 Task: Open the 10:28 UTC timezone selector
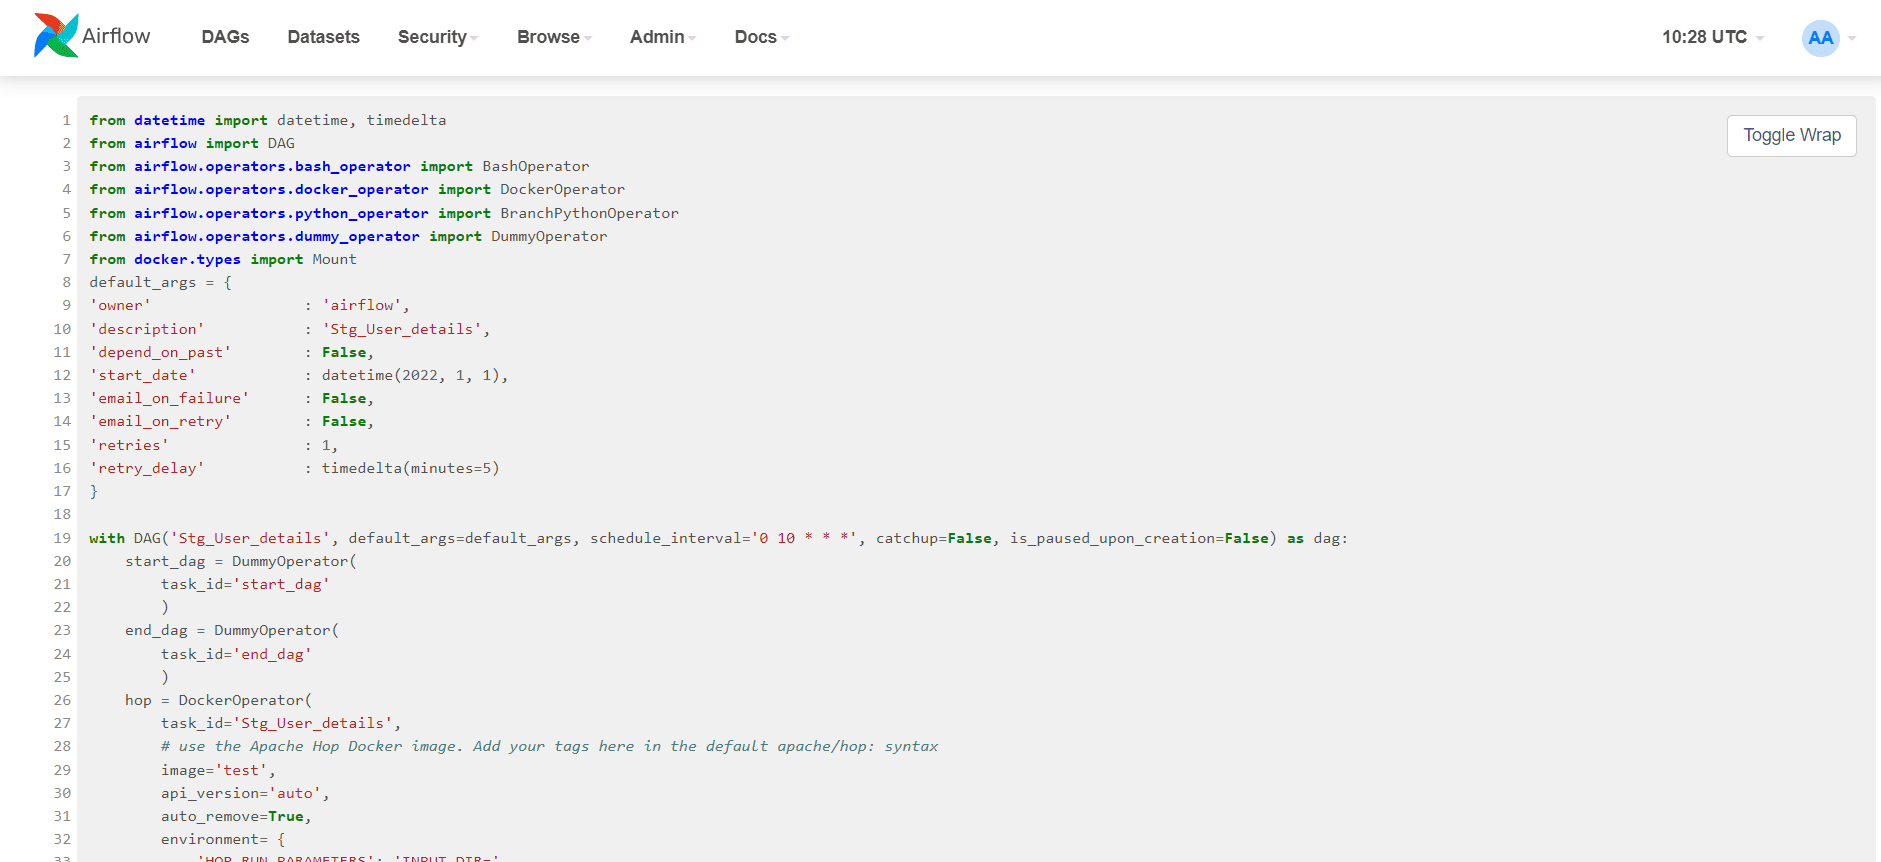(x=1712, y=37)
